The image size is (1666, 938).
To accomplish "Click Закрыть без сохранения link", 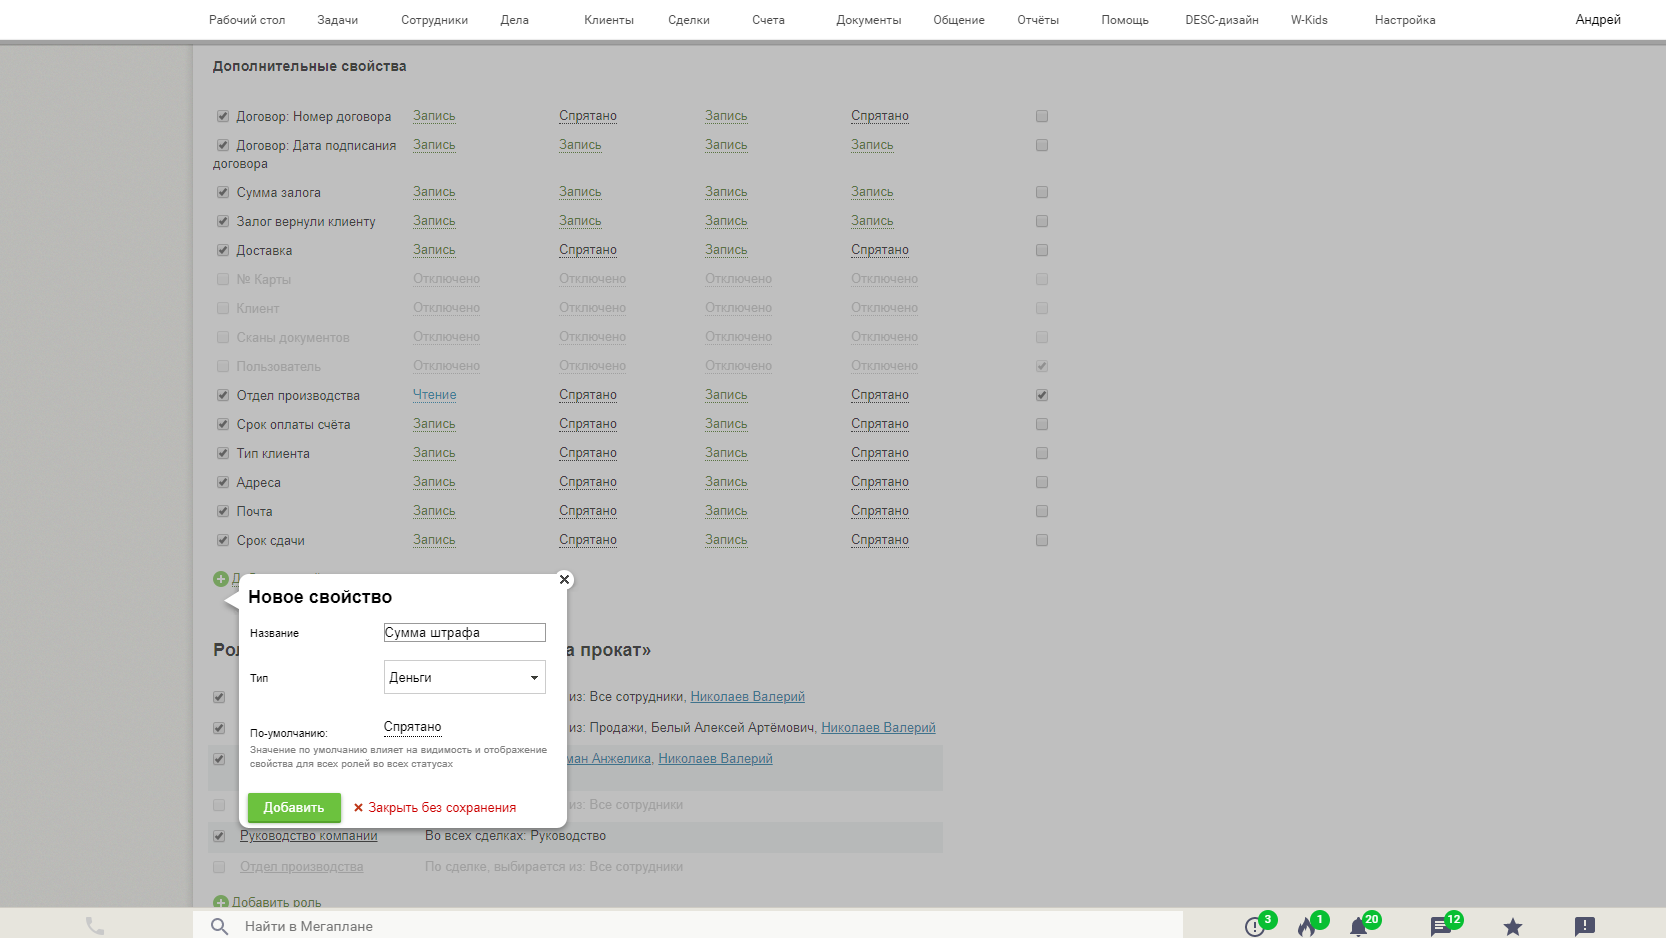I will coord(442,808).
